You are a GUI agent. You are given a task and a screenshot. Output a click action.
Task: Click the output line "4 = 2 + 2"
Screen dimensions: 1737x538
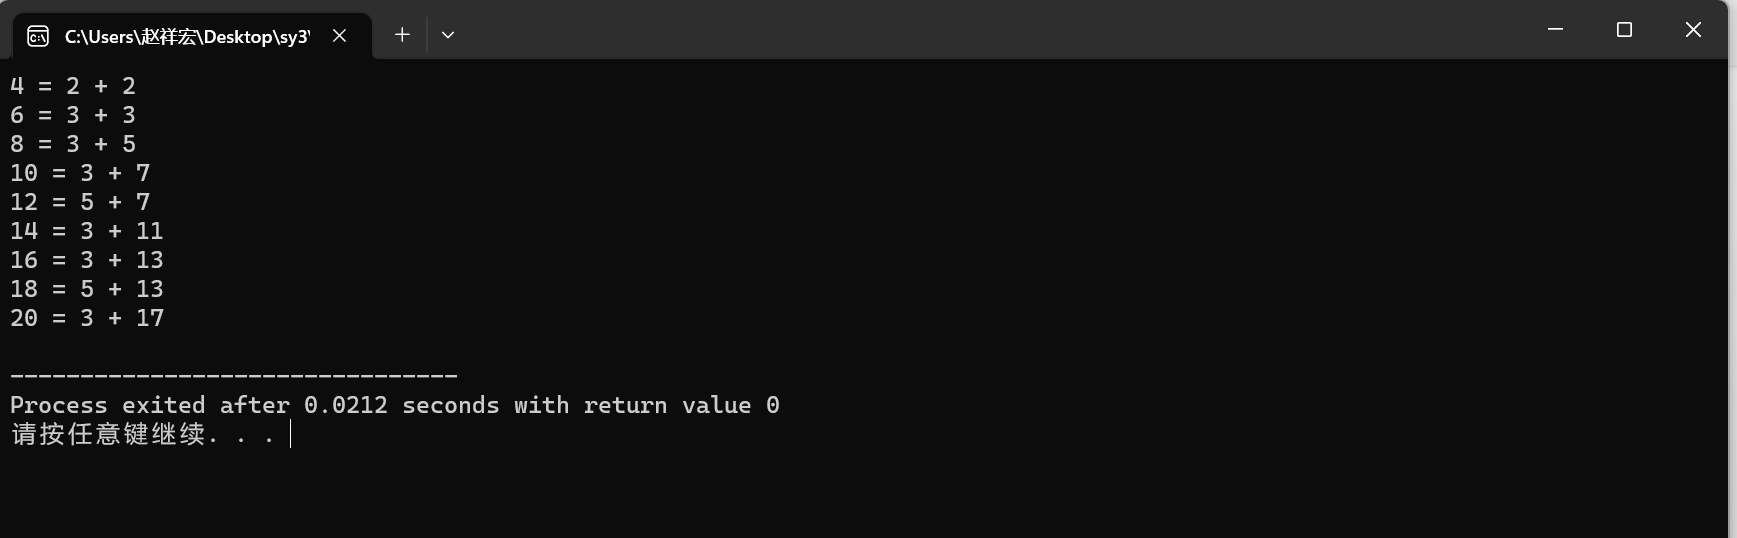(x=73, y=87)
